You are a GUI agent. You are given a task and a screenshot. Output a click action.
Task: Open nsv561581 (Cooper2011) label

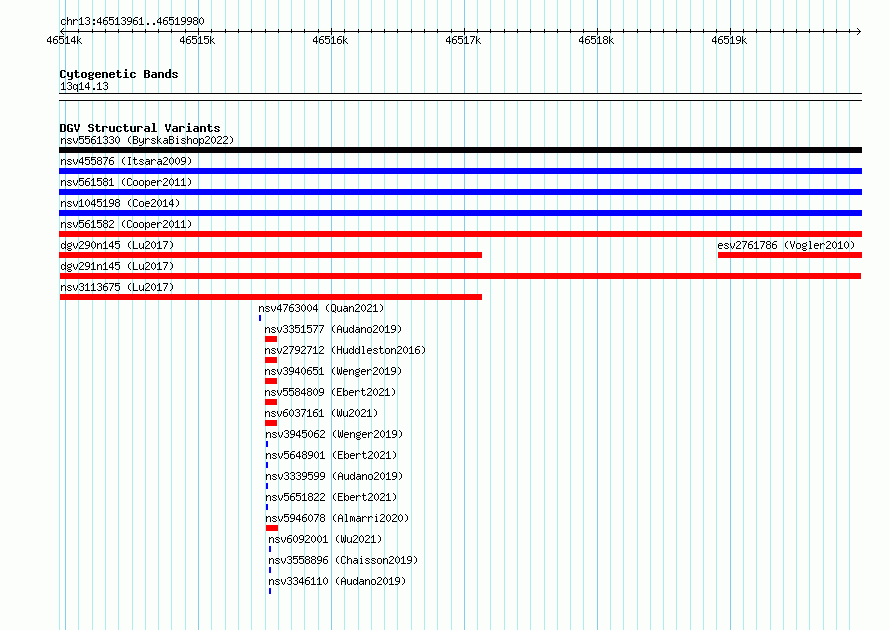click(126, 182)
